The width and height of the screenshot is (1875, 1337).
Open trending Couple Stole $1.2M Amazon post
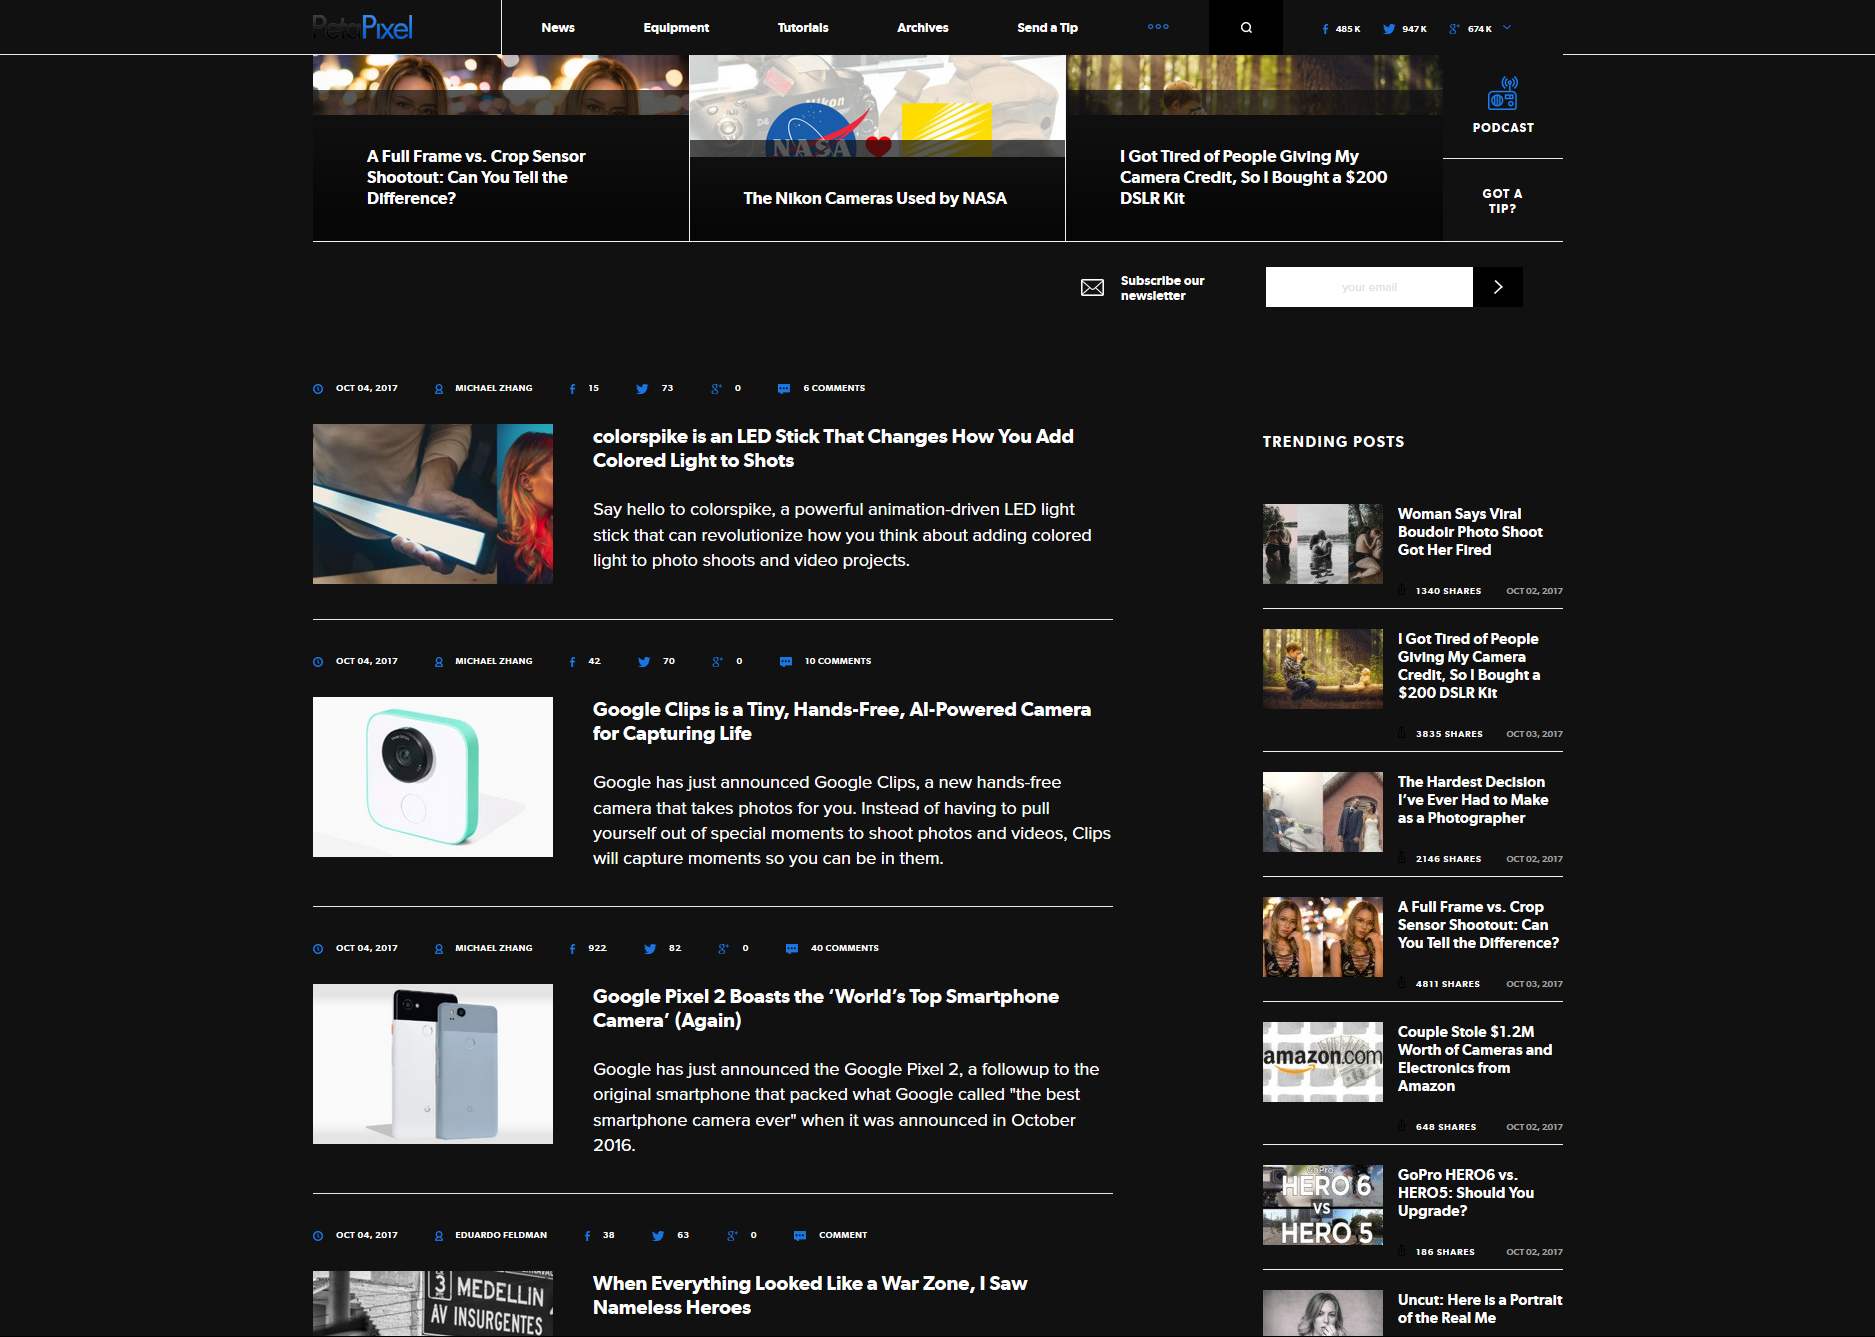[1475, 1059]
